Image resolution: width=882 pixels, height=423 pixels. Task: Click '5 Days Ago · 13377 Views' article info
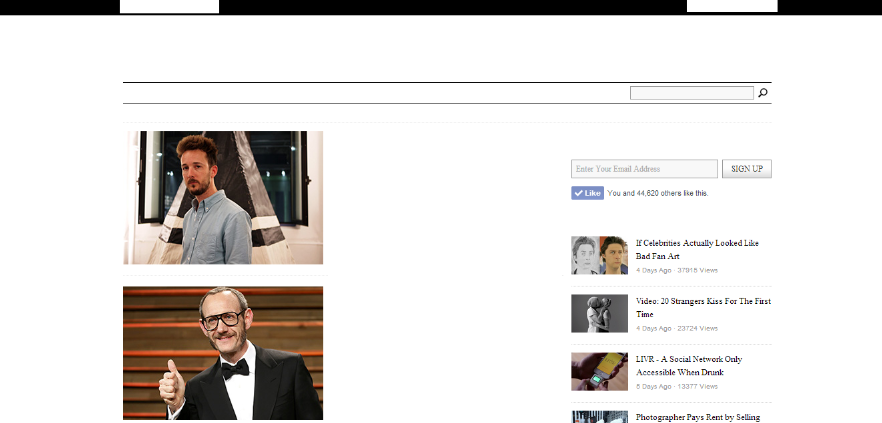(x=676, y=386)
